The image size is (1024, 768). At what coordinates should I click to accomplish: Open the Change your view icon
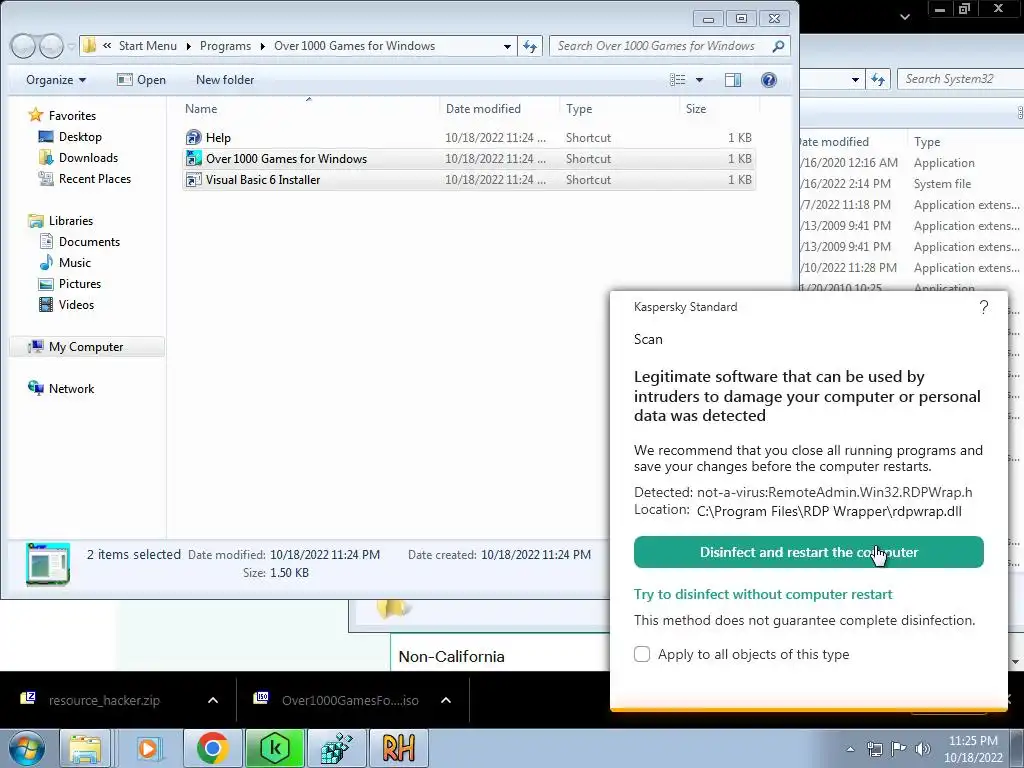(678, 80)
